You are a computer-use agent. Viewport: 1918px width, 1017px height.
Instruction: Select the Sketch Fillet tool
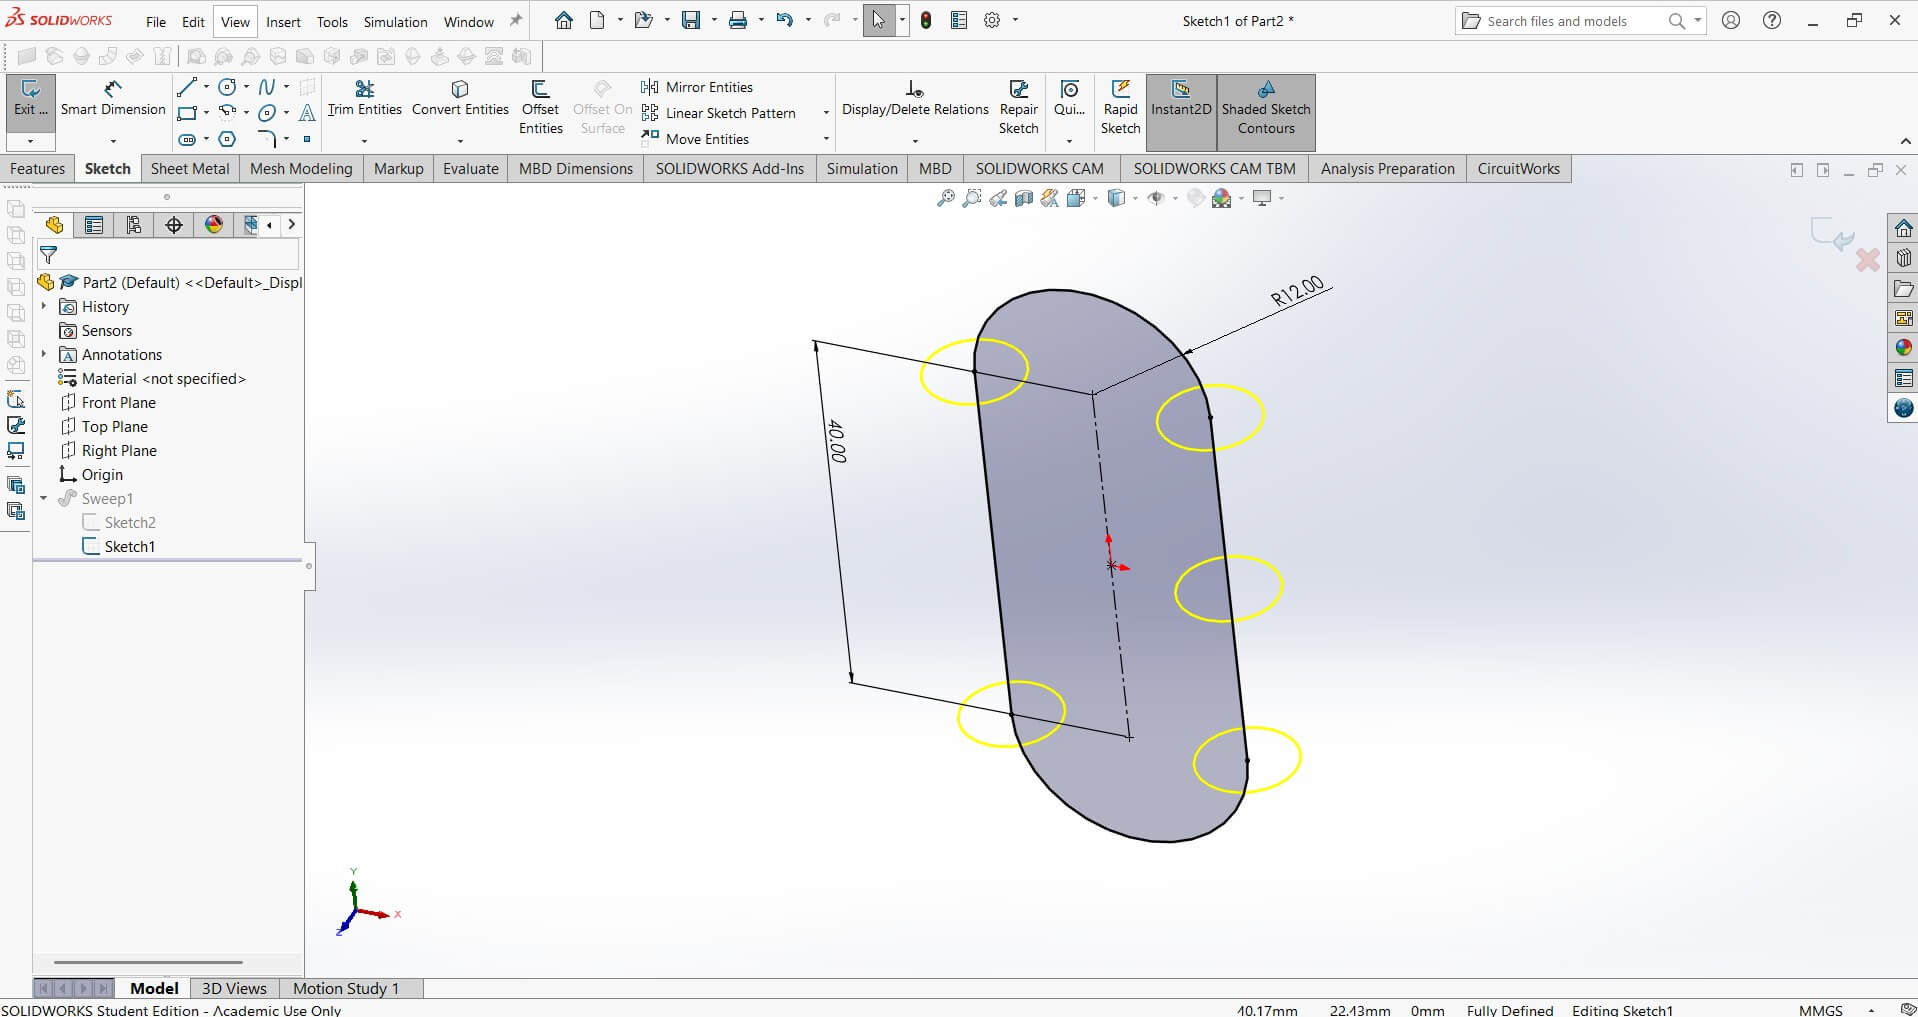(x=266, y=139)
